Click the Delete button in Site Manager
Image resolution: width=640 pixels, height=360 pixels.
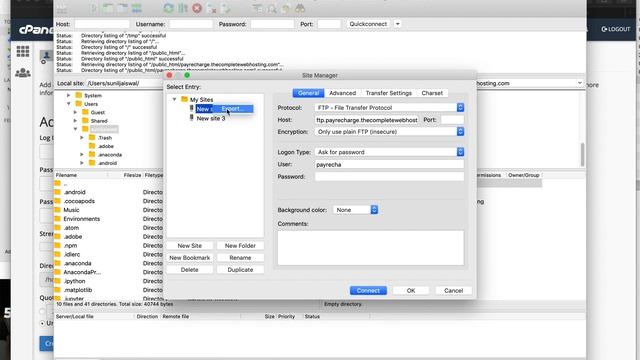tap(190, 270)
